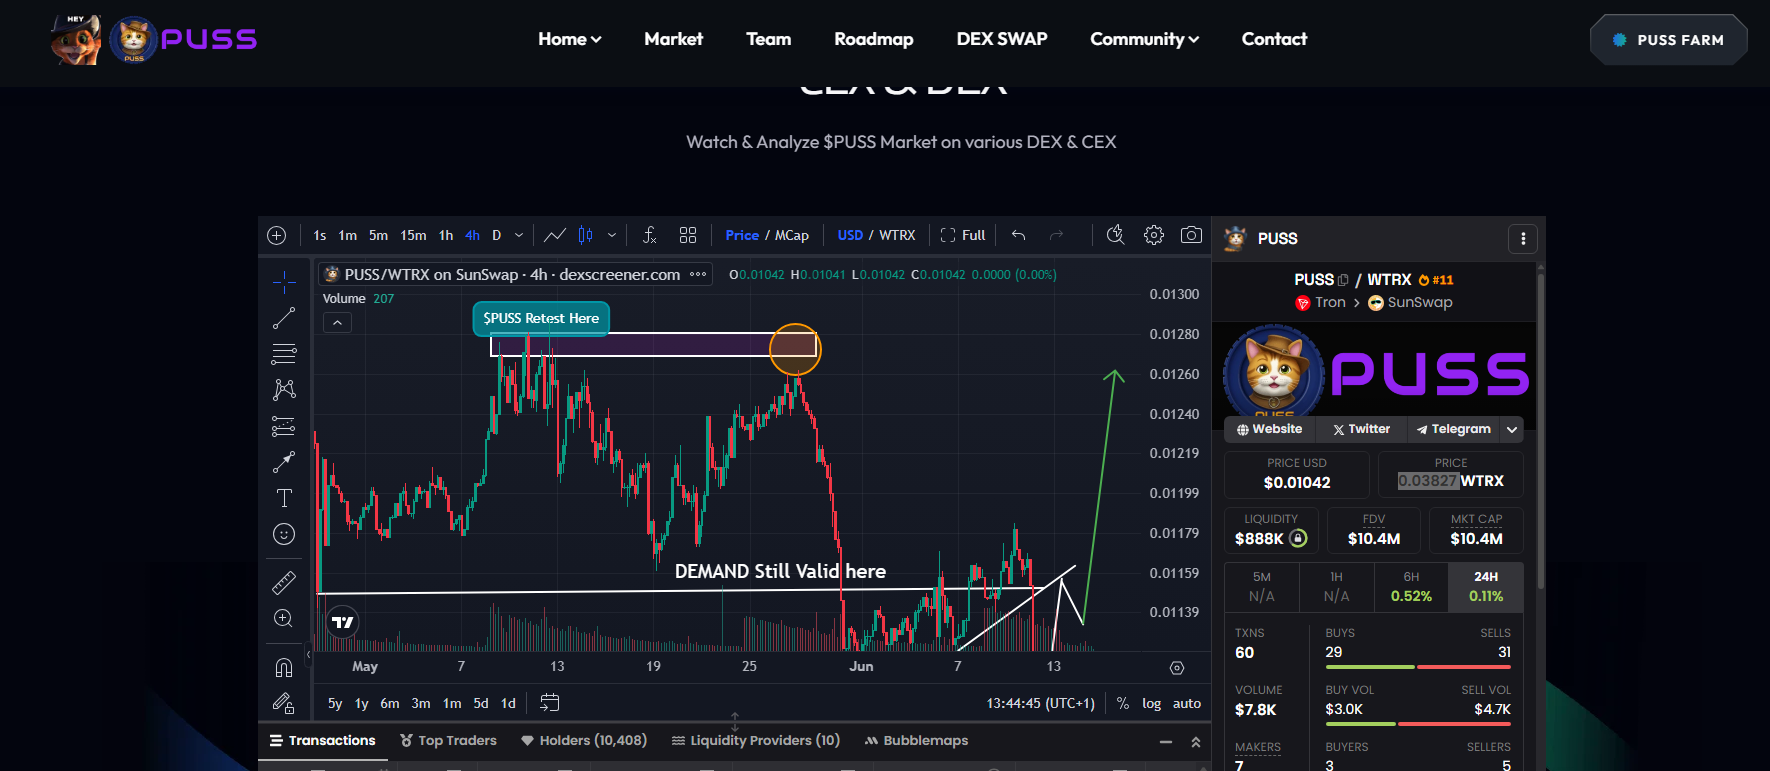Open the chart layout grid icon
Image resolution: width=1770 pixels, height=771 pixels.
(x=688, y=235)
